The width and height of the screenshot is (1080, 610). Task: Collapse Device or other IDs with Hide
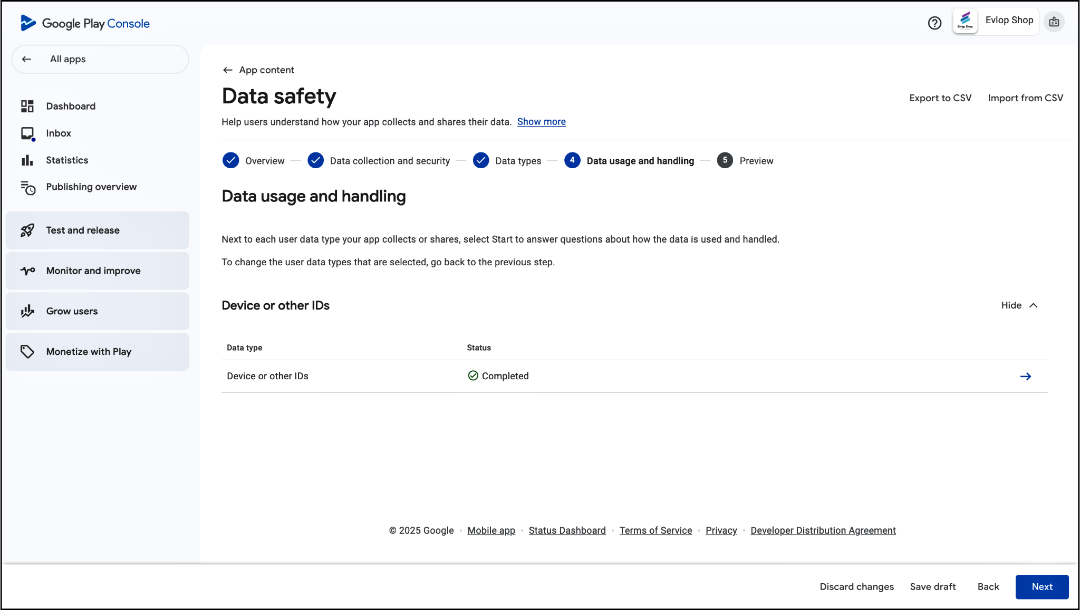pos(1019,306)
